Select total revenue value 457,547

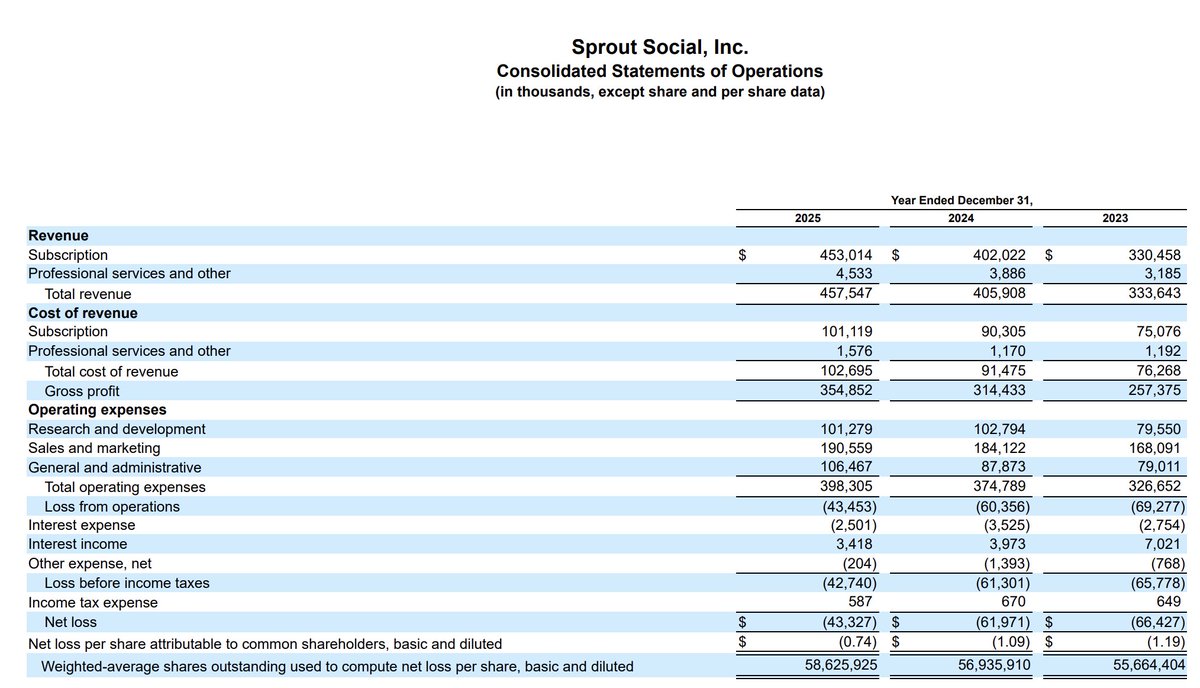point(846,294)
